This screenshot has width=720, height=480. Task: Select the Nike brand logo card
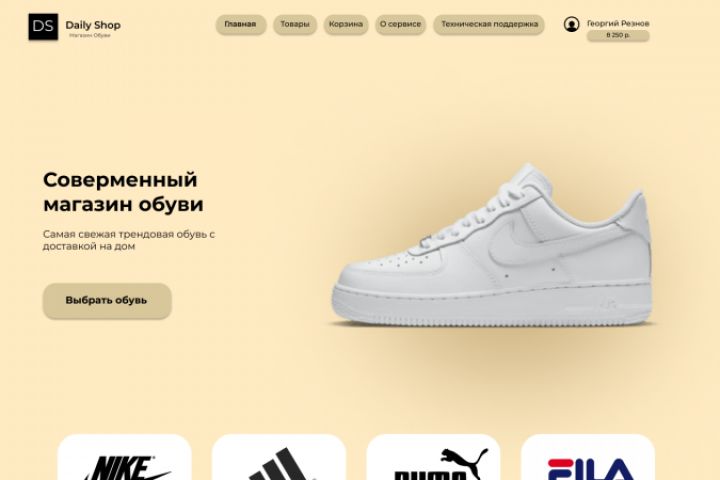(124, 457)
